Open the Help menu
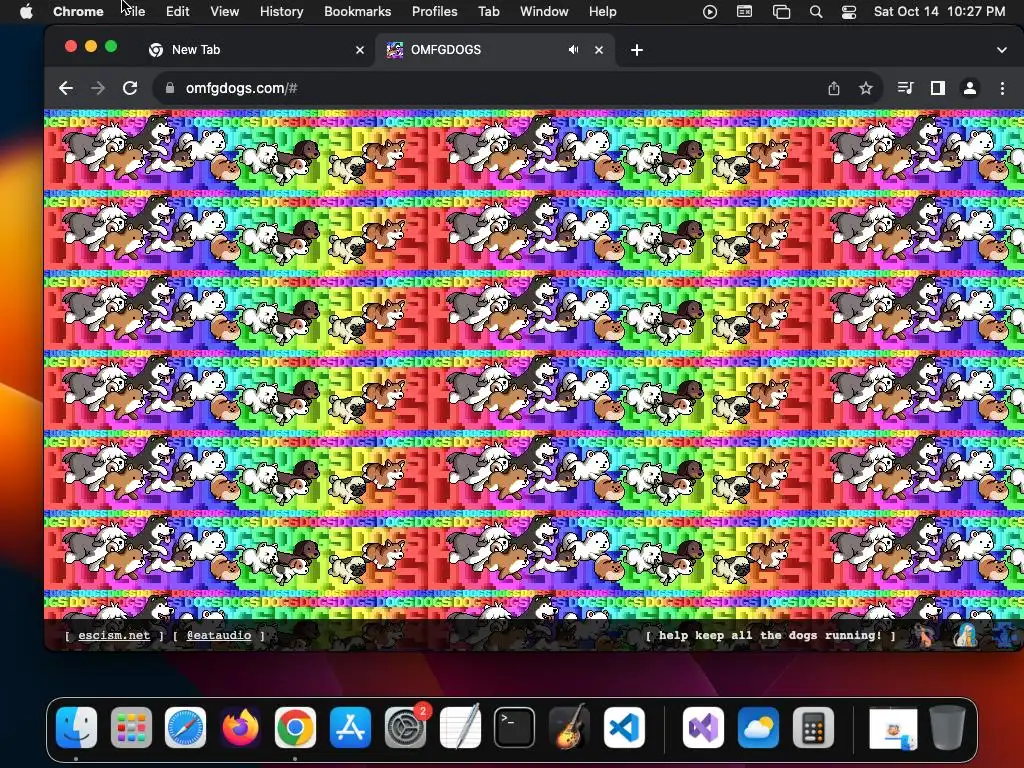Viewport: 1024px width, 768px height. [602, 12]
